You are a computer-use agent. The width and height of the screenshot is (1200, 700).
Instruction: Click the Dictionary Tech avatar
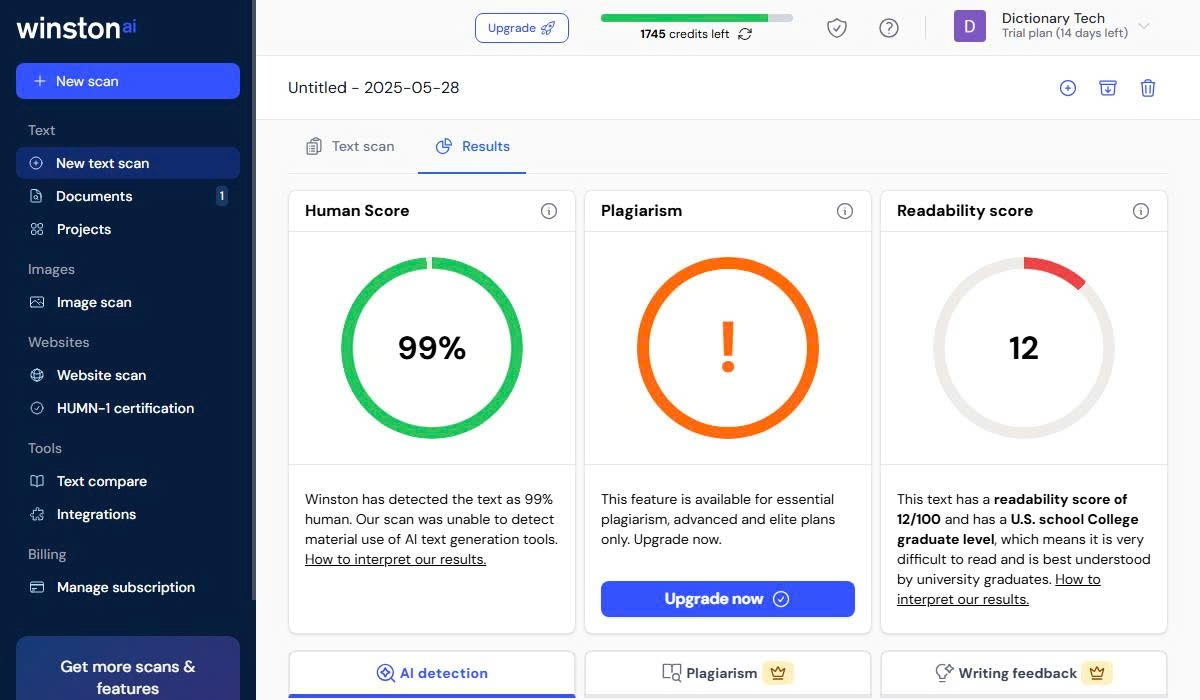click(970, 26)
